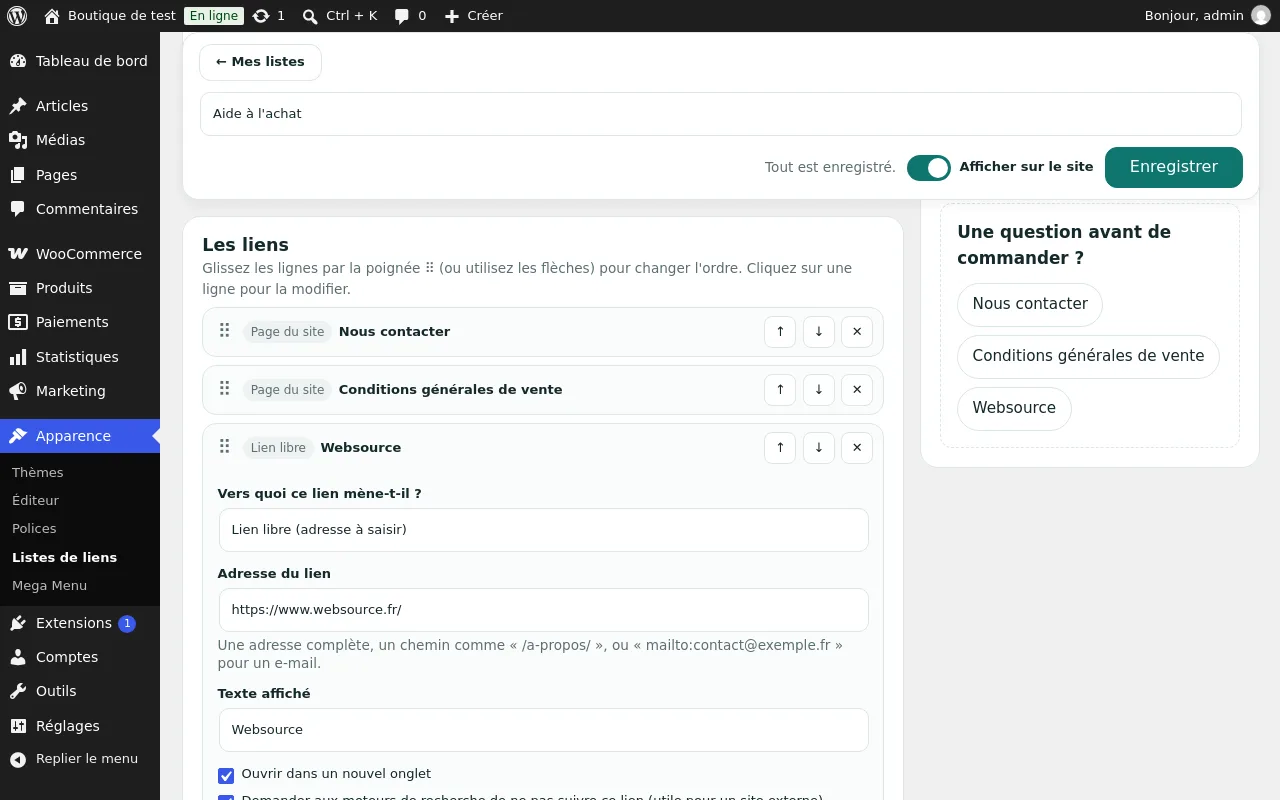
Task: Move Conditions générales de vente up
Action: (780, 390)
